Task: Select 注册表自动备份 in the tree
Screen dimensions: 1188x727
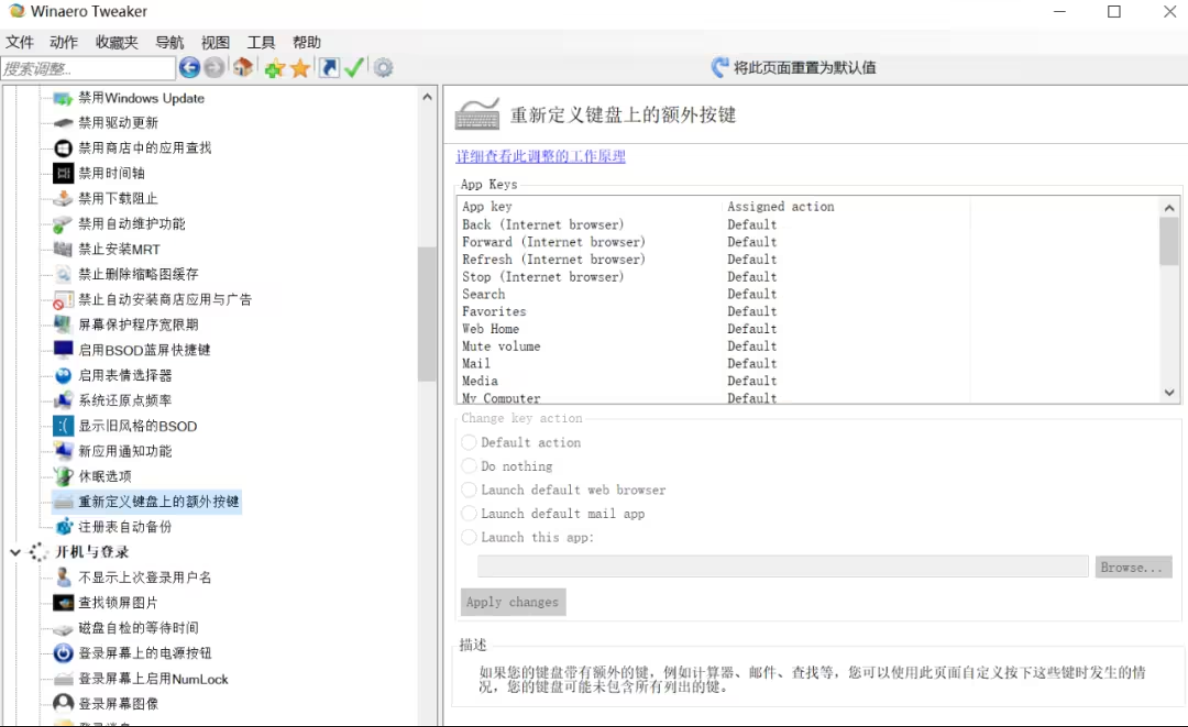Action: [x=125, y=527]
